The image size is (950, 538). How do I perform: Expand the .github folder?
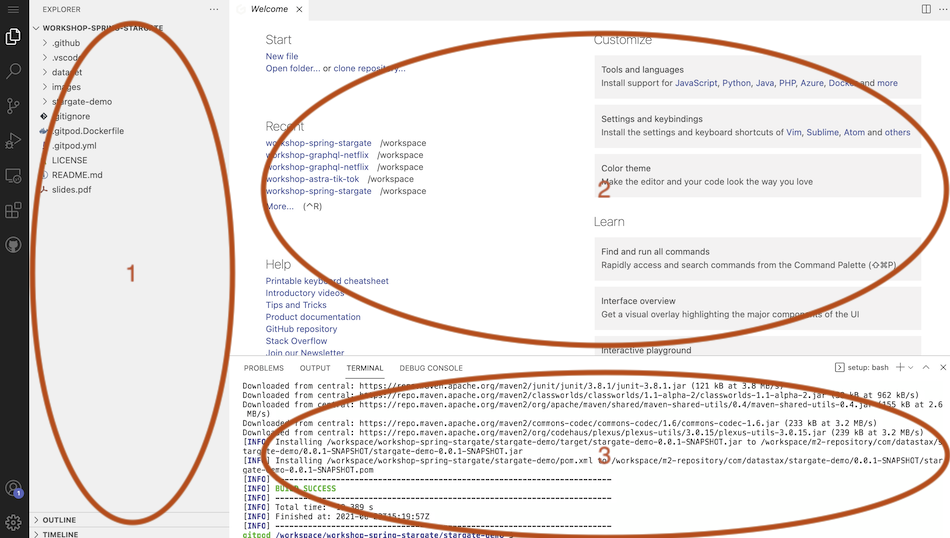pos(129,43)
